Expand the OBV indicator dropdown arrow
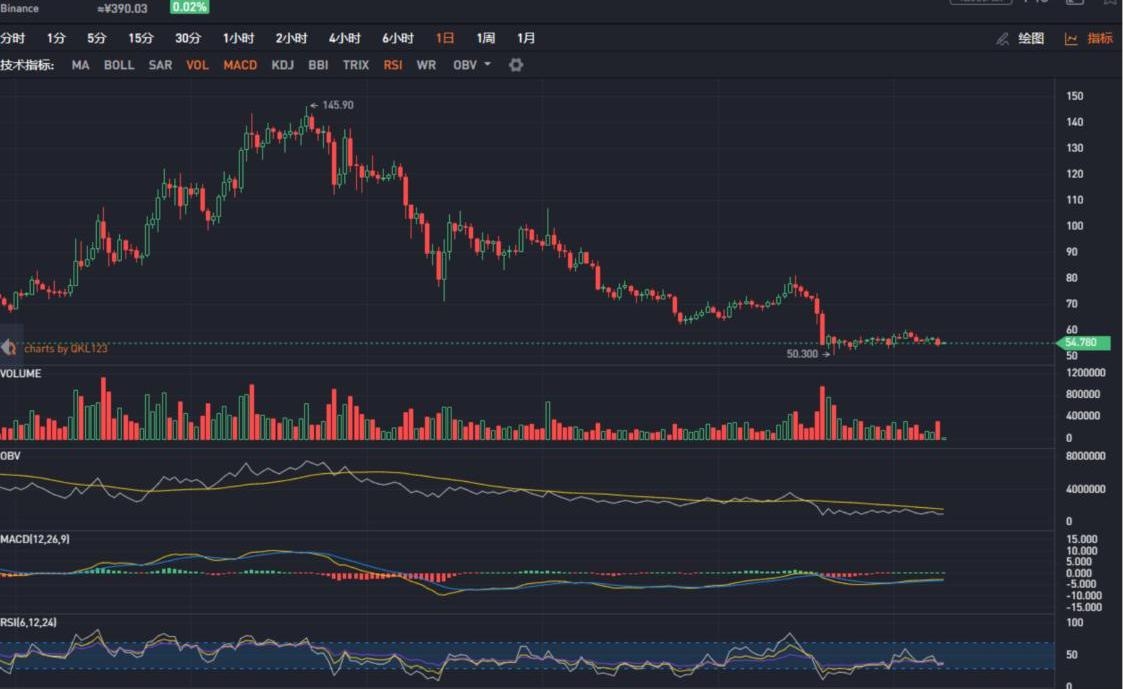Viewport: 1123px width, 689px height. [x=488, y=65]
